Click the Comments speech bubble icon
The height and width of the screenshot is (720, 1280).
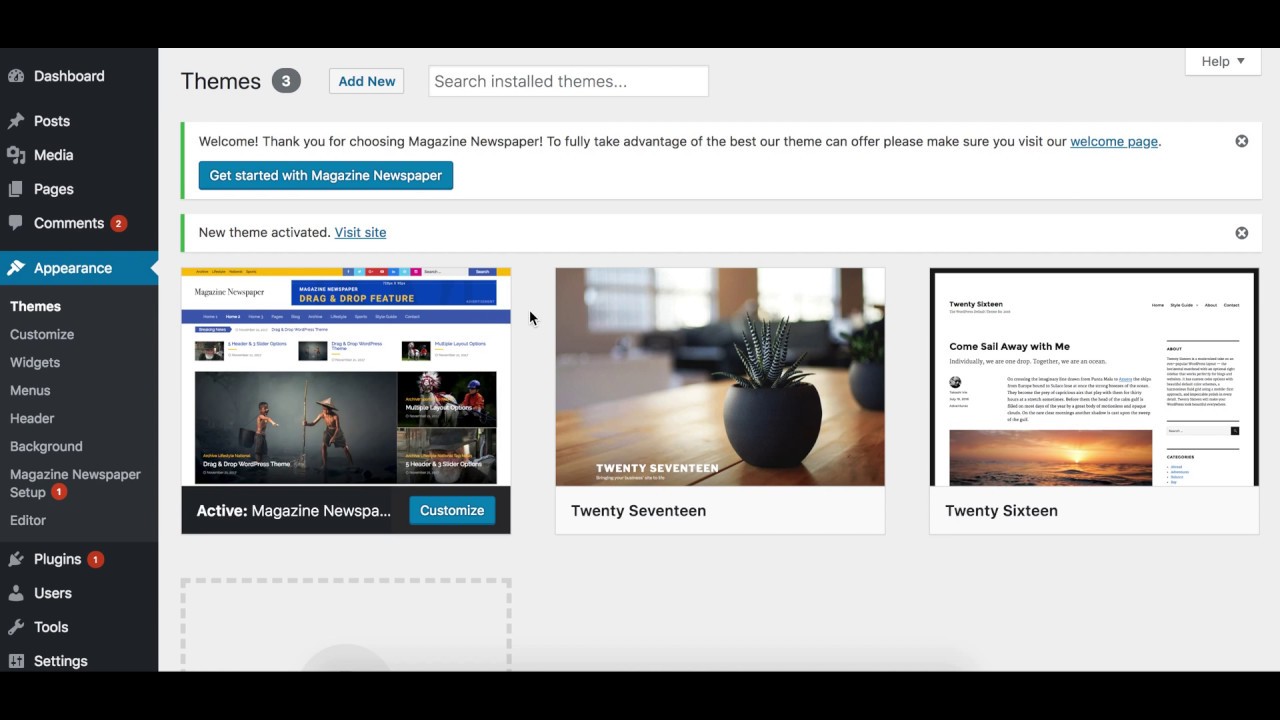coord(16,223)
